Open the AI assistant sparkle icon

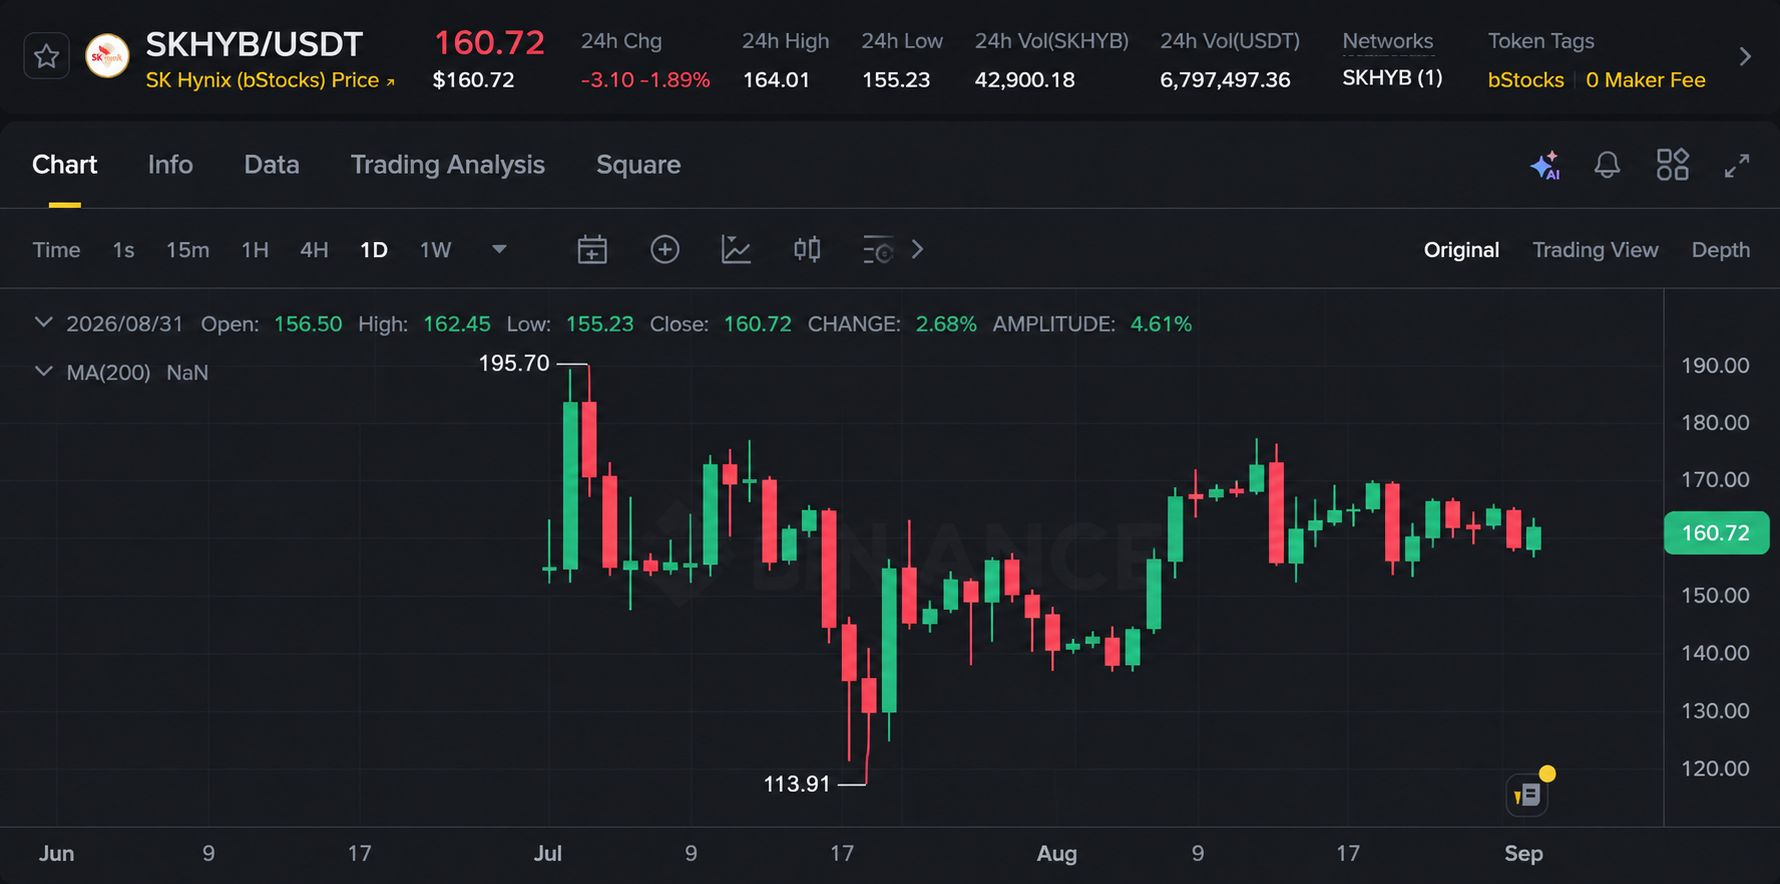(1545, 165)
